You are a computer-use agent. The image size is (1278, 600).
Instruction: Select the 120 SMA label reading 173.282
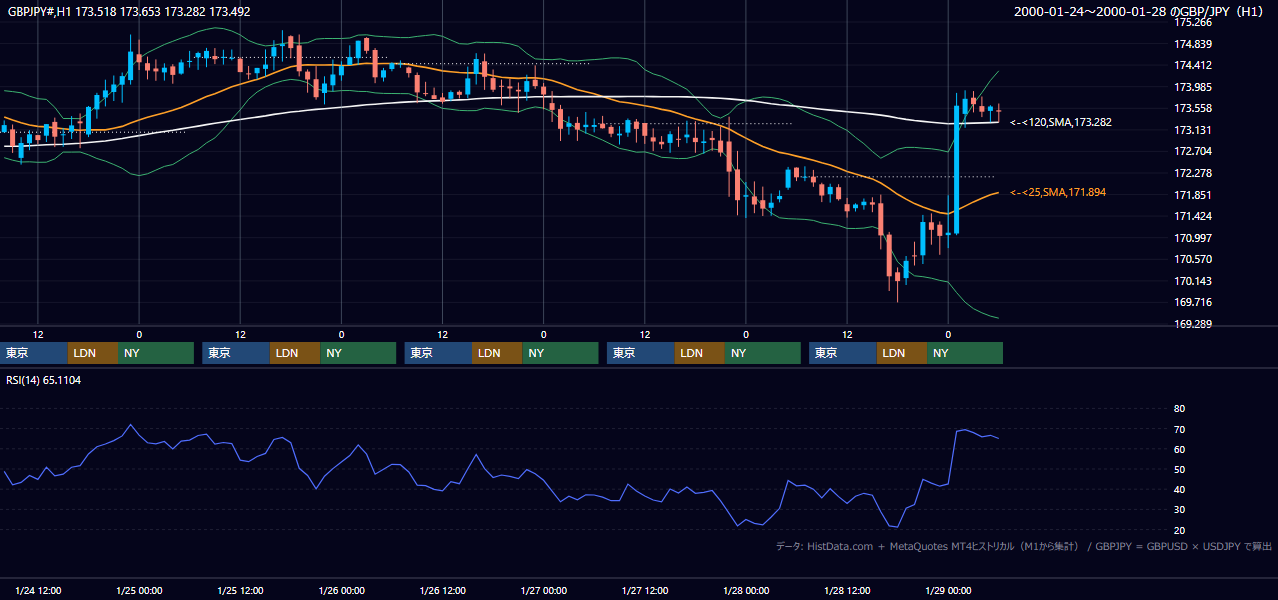click(1061, 122)
